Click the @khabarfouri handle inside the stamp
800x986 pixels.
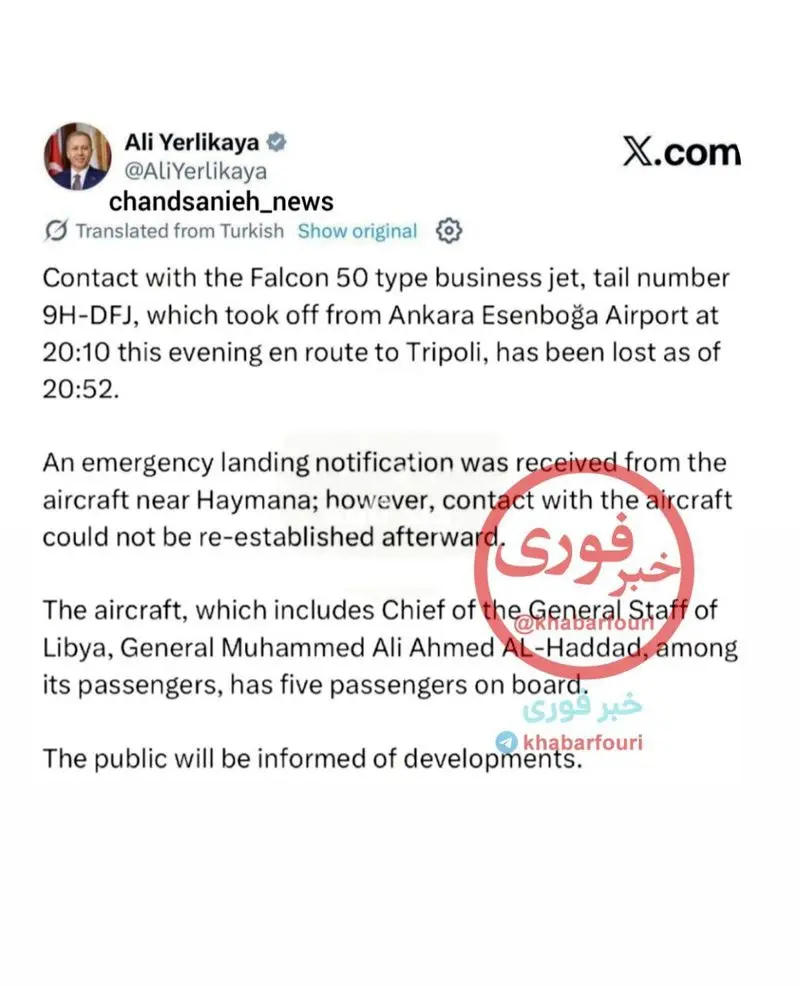tap(584, 624)
